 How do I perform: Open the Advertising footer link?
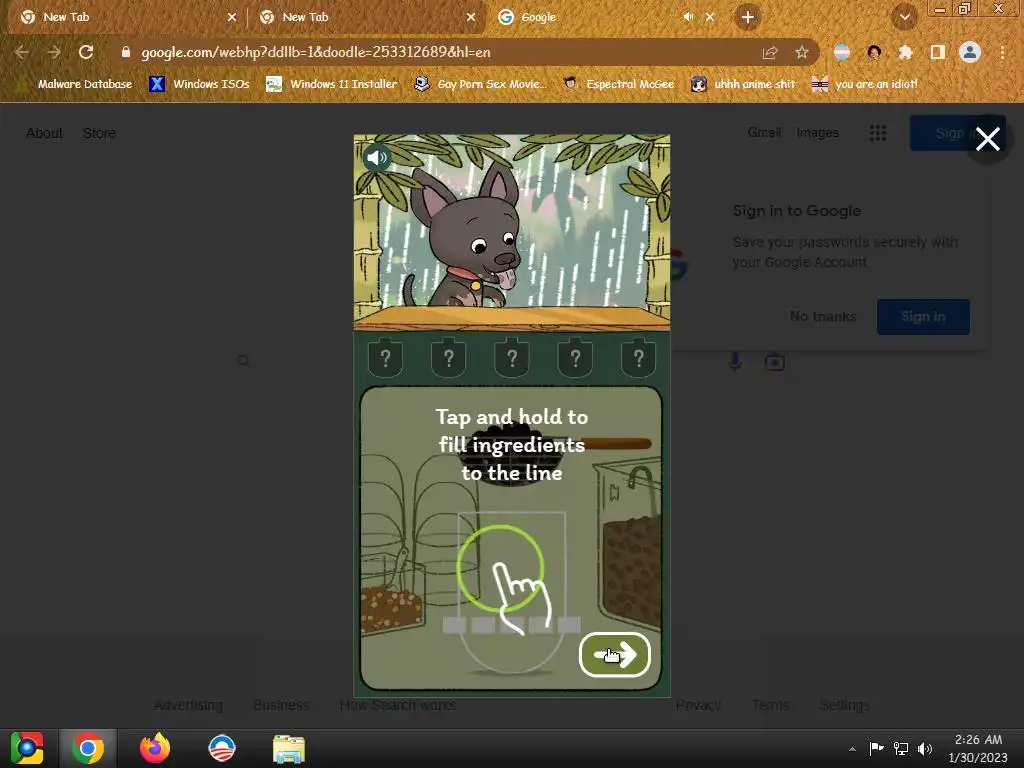[188, 705]
